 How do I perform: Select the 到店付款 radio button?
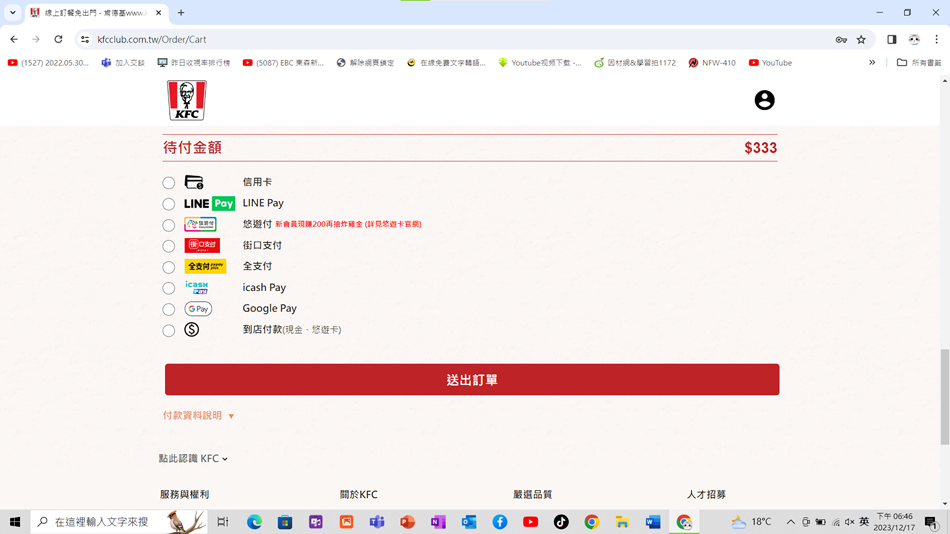coord(168,330)
